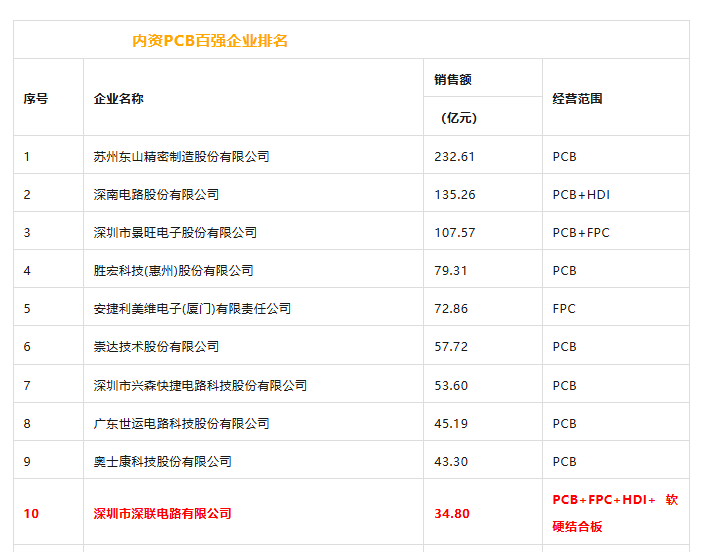Click 胜宏科技(惠州)股份有限公司 cell

pos(173,271)
